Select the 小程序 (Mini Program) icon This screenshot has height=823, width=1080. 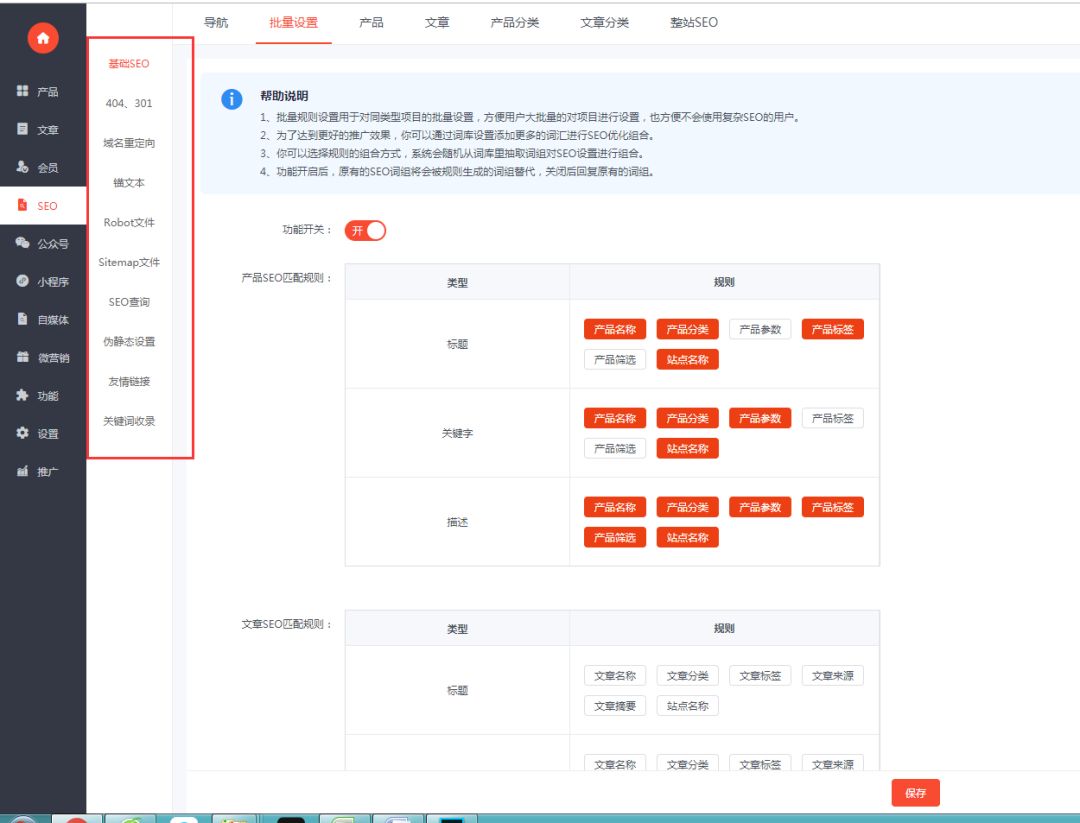(42, 281)
